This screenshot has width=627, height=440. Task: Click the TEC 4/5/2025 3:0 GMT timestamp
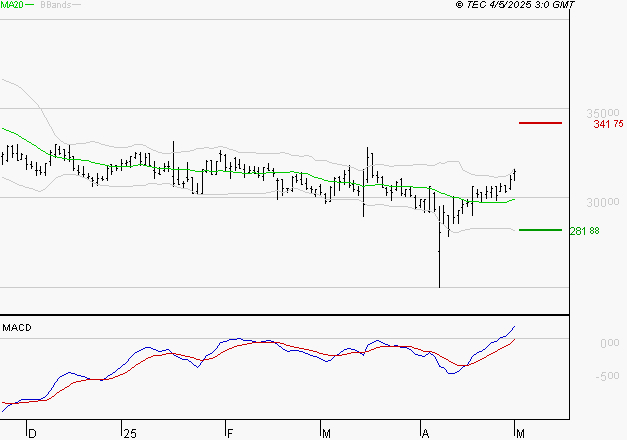click(515, 5)
